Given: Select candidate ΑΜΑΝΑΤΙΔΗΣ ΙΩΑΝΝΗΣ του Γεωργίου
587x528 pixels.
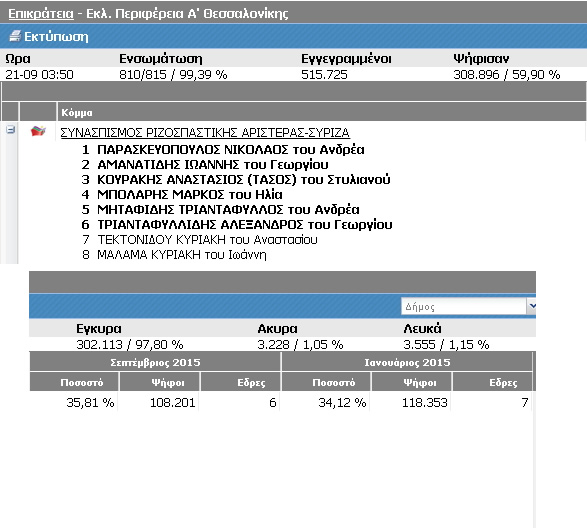Looking at the screenshot, I should [213, 164].
